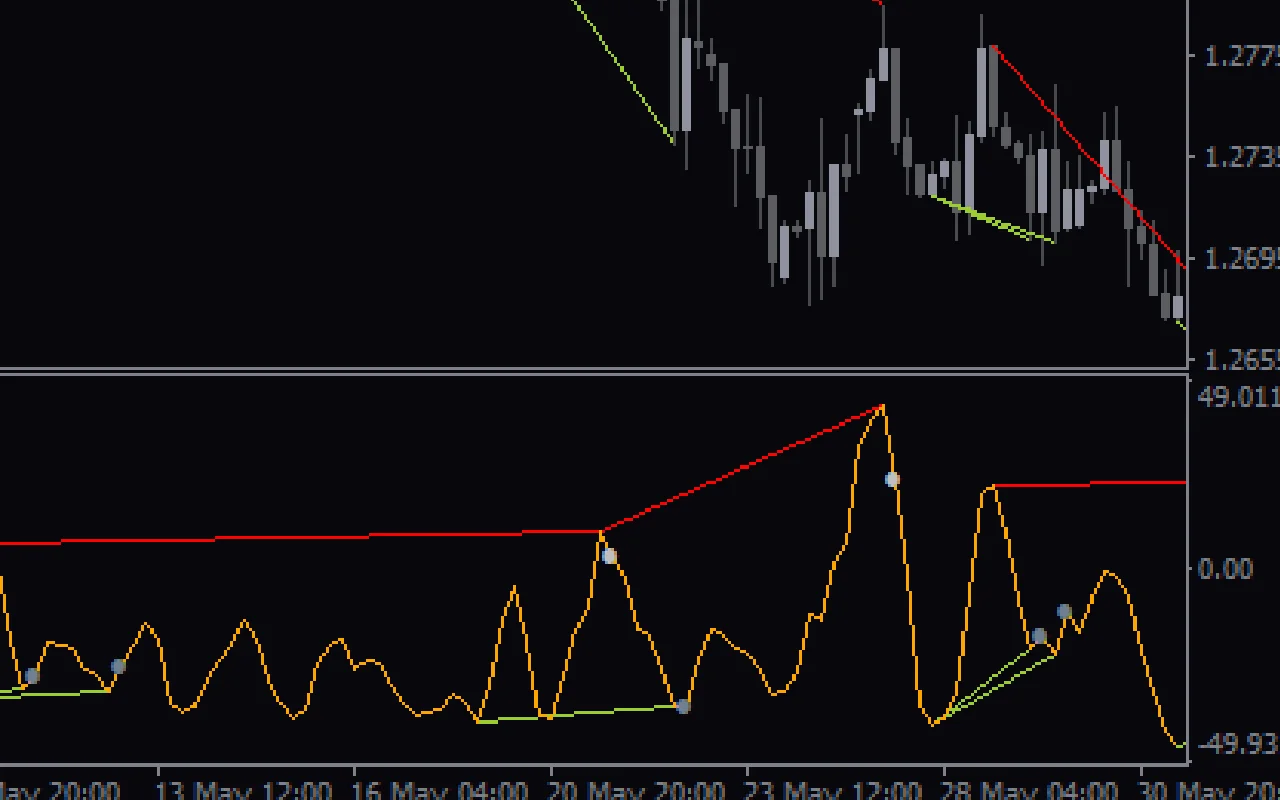Click the 23 May 12:00 time label

(833, 790)
